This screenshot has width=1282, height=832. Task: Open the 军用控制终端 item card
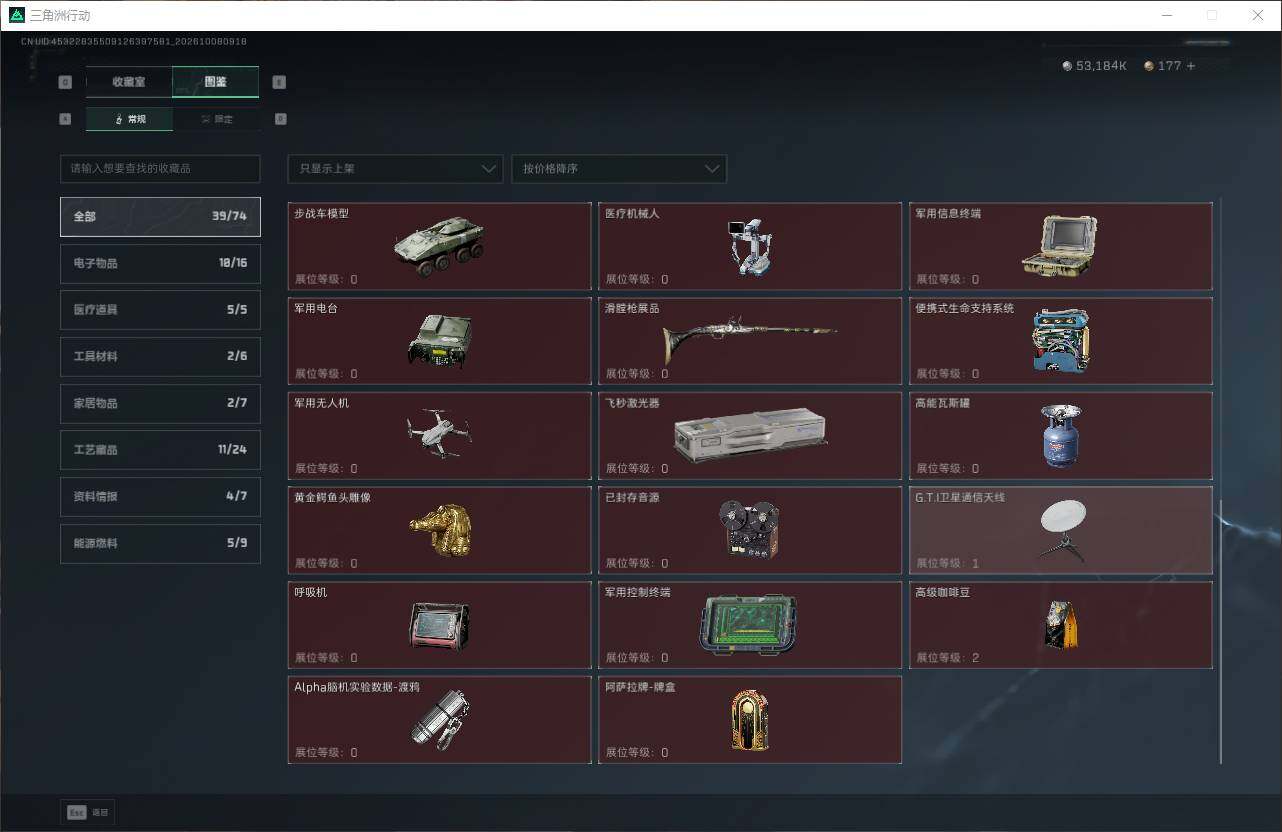[x=750, y=625]
